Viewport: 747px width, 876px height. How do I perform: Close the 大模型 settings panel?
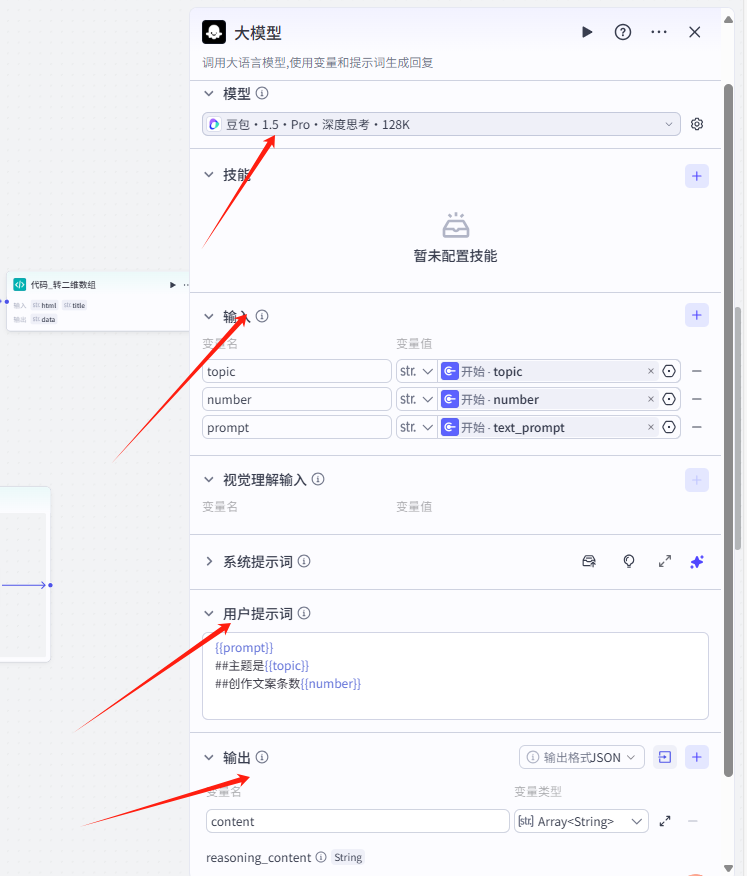(694, 32)
